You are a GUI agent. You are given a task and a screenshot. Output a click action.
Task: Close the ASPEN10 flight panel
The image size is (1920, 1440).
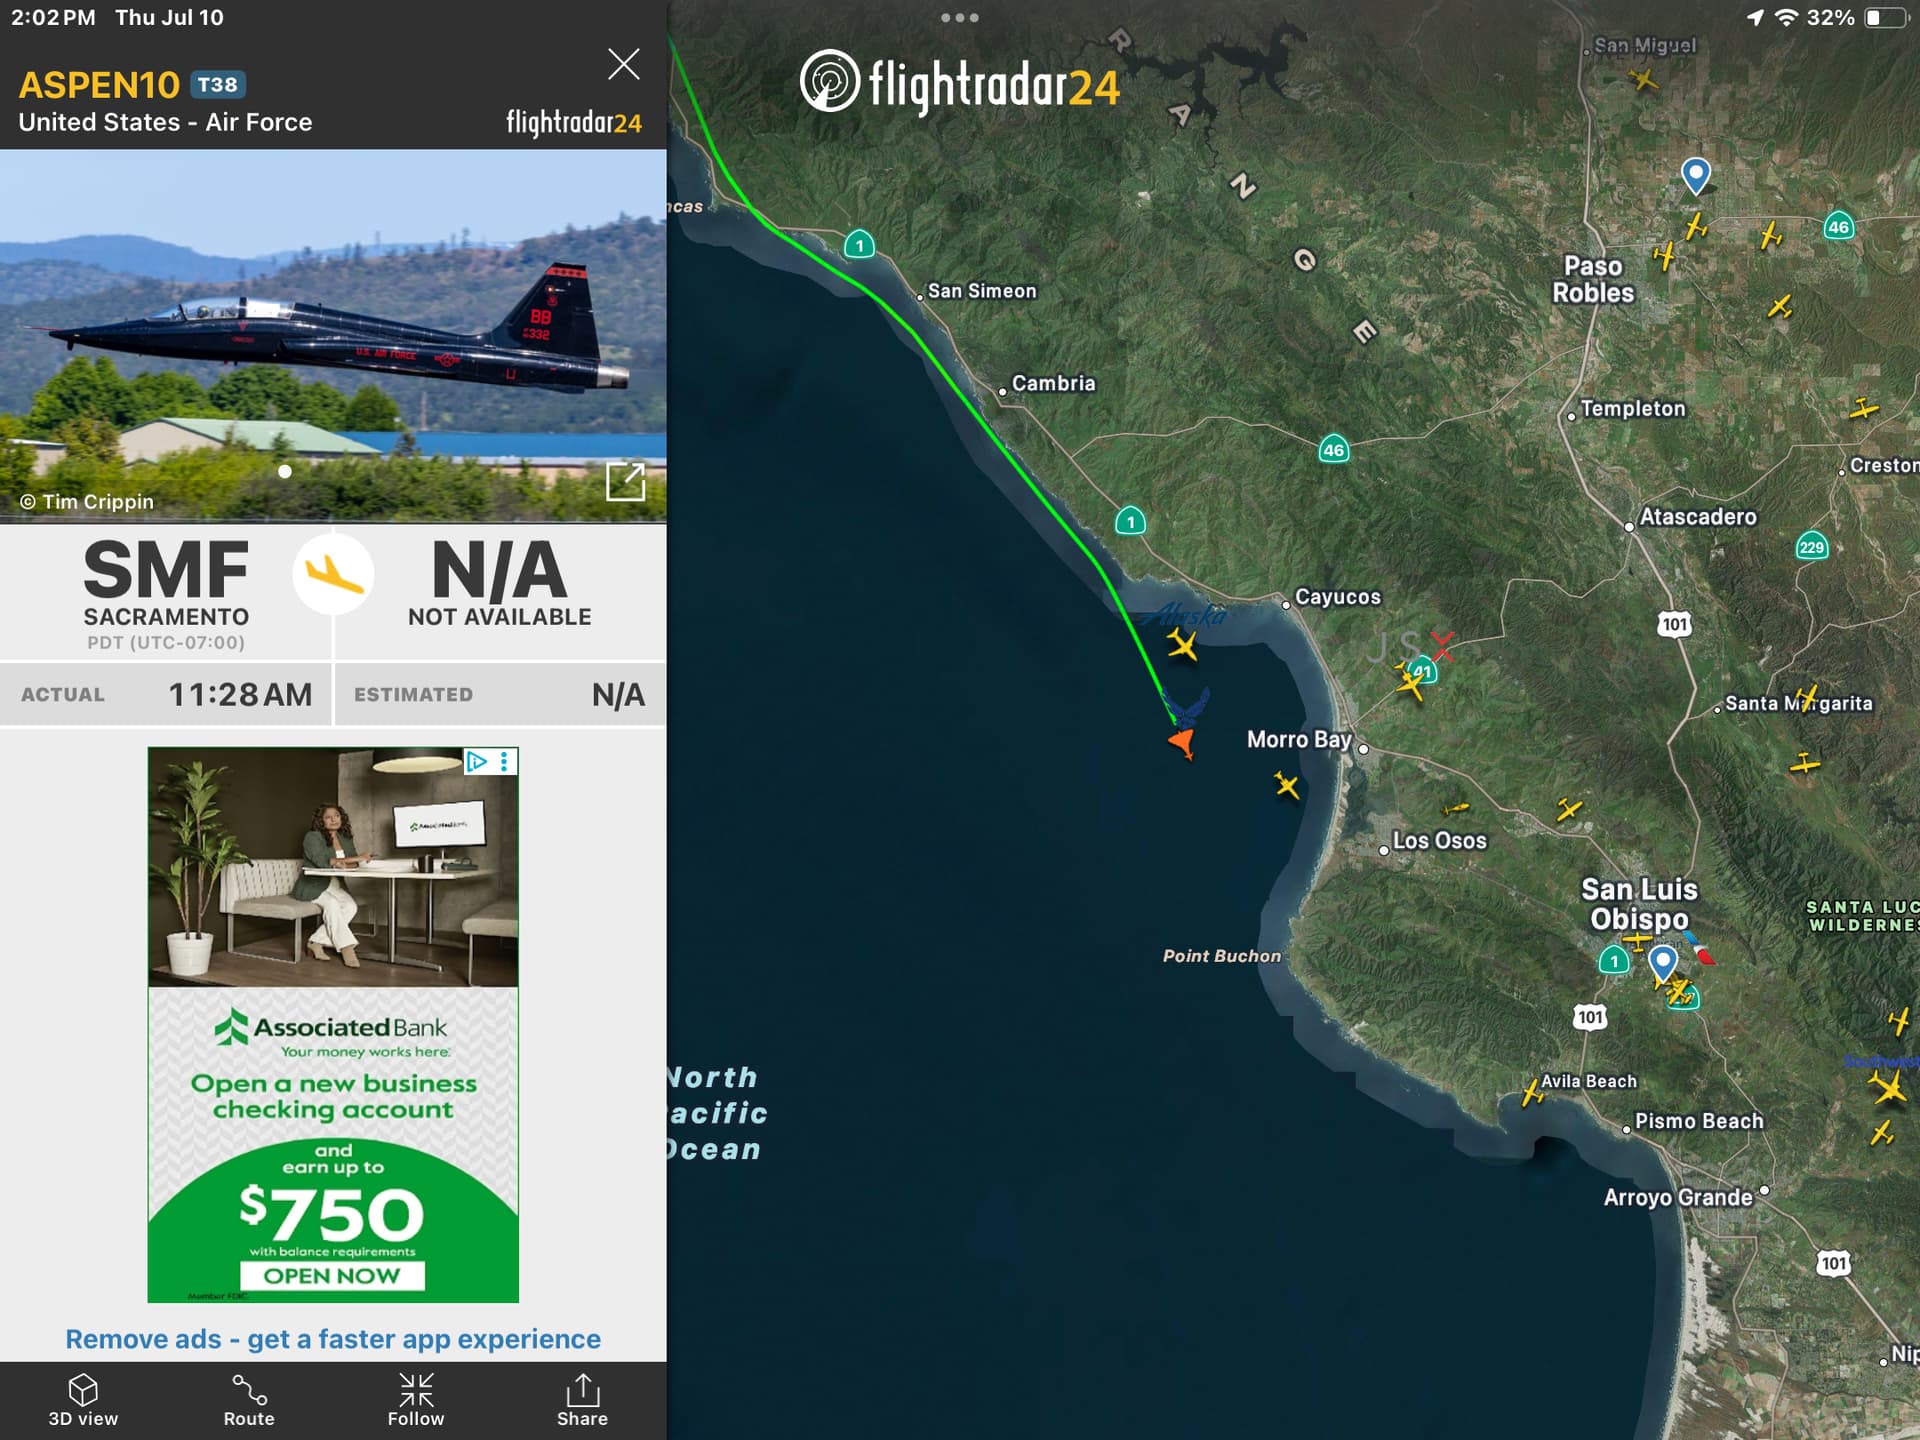point(624,64)
